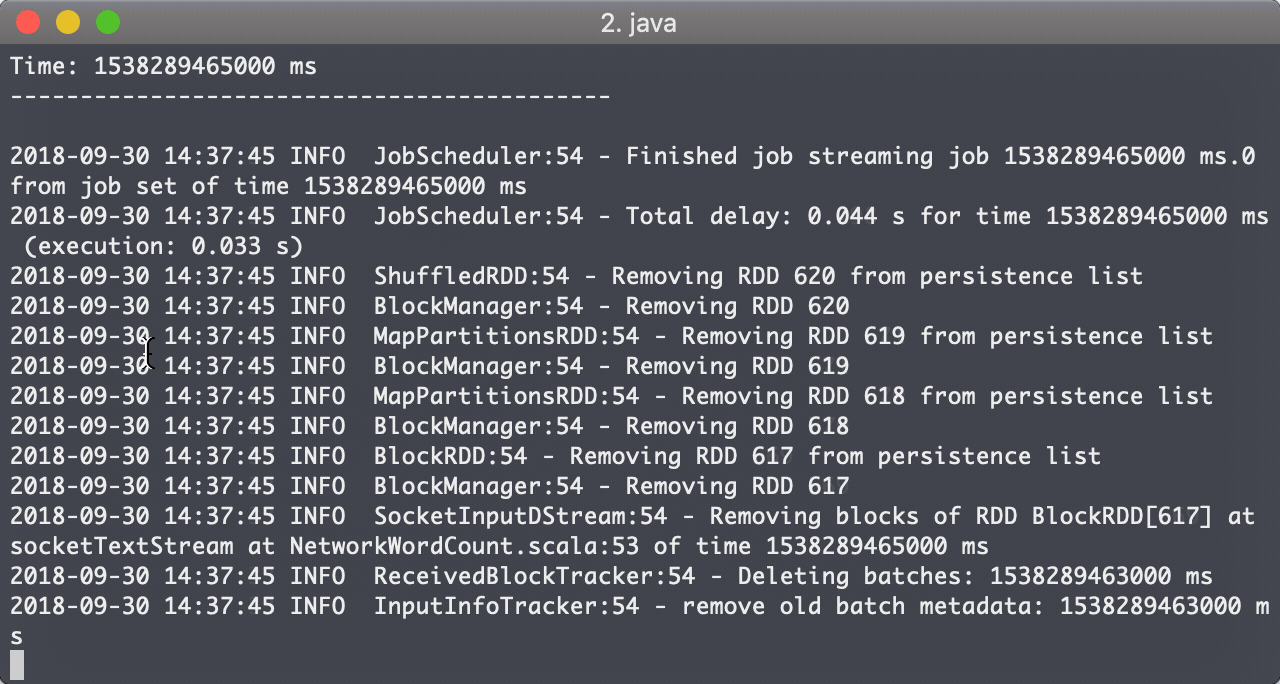Click the BlockManager "Removing RDD 617" line
This screenshot has width=1280, height=684.
click(430, 487)
